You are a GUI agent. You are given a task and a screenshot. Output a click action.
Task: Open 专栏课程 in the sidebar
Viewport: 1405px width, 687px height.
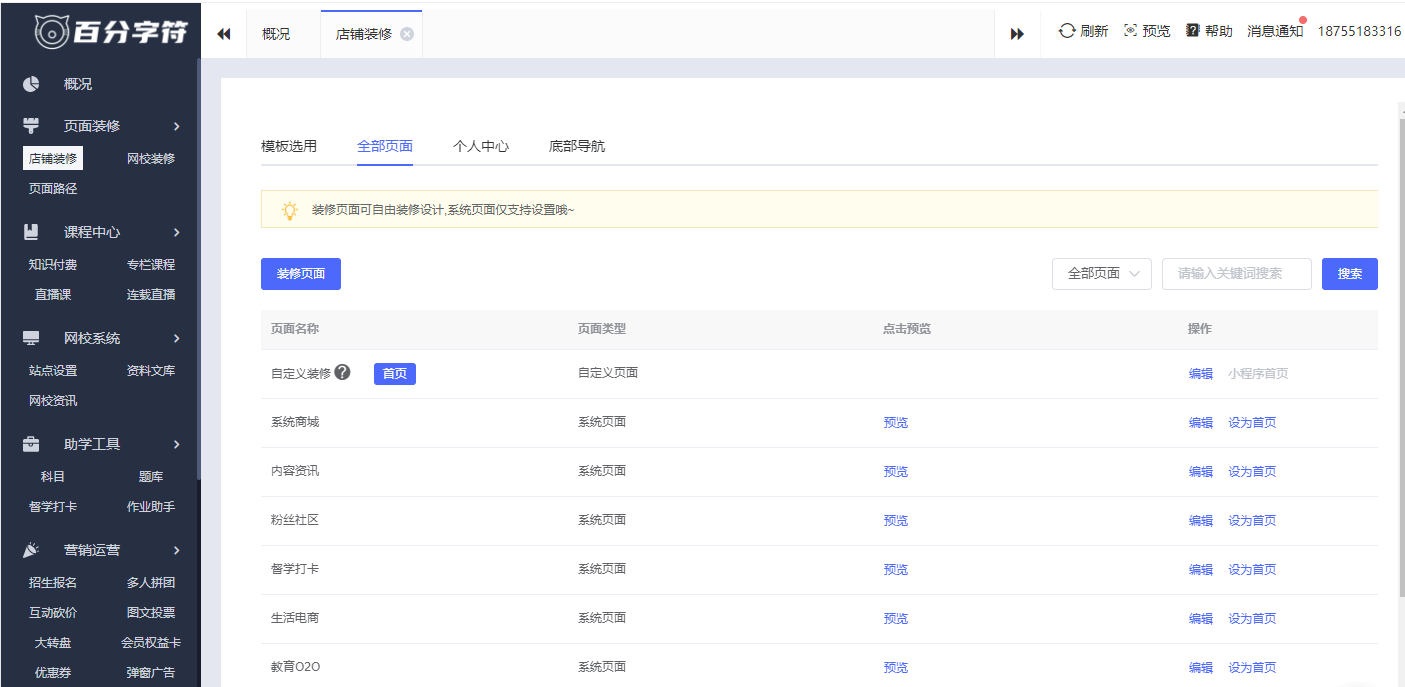[x=151, y=264]
